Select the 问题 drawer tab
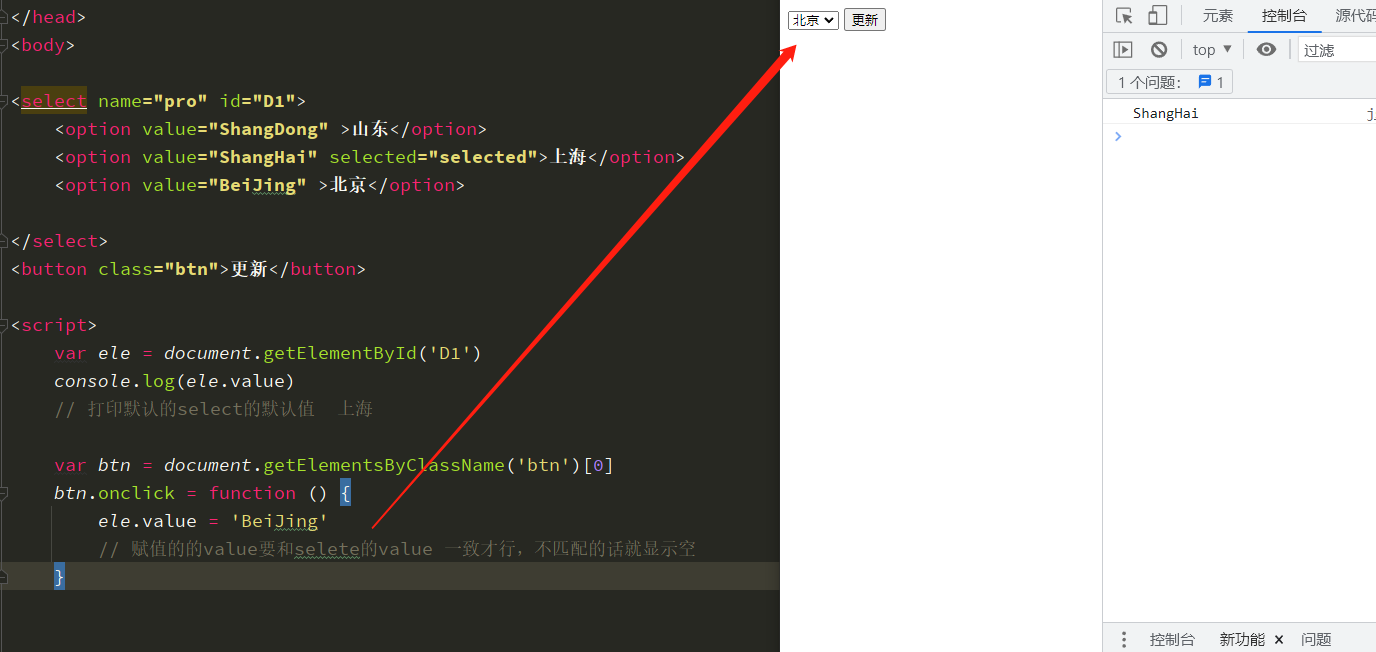The height and width of the screenshot is (652, 1376). [x=1316, y=639]
